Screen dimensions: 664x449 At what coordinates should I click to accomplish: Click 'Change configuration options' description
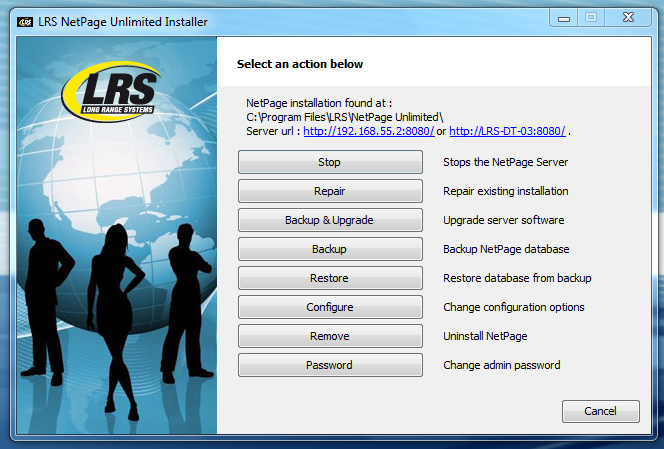coord(514,307)
